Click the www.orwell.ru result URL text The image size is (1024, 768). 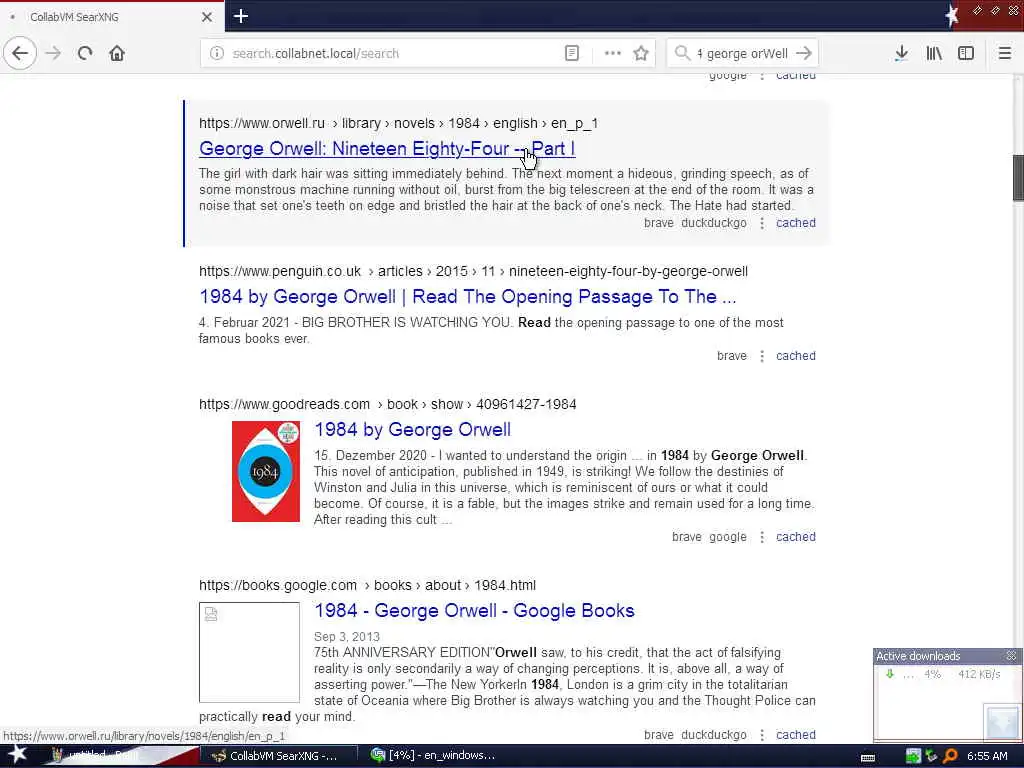point(398,123)
